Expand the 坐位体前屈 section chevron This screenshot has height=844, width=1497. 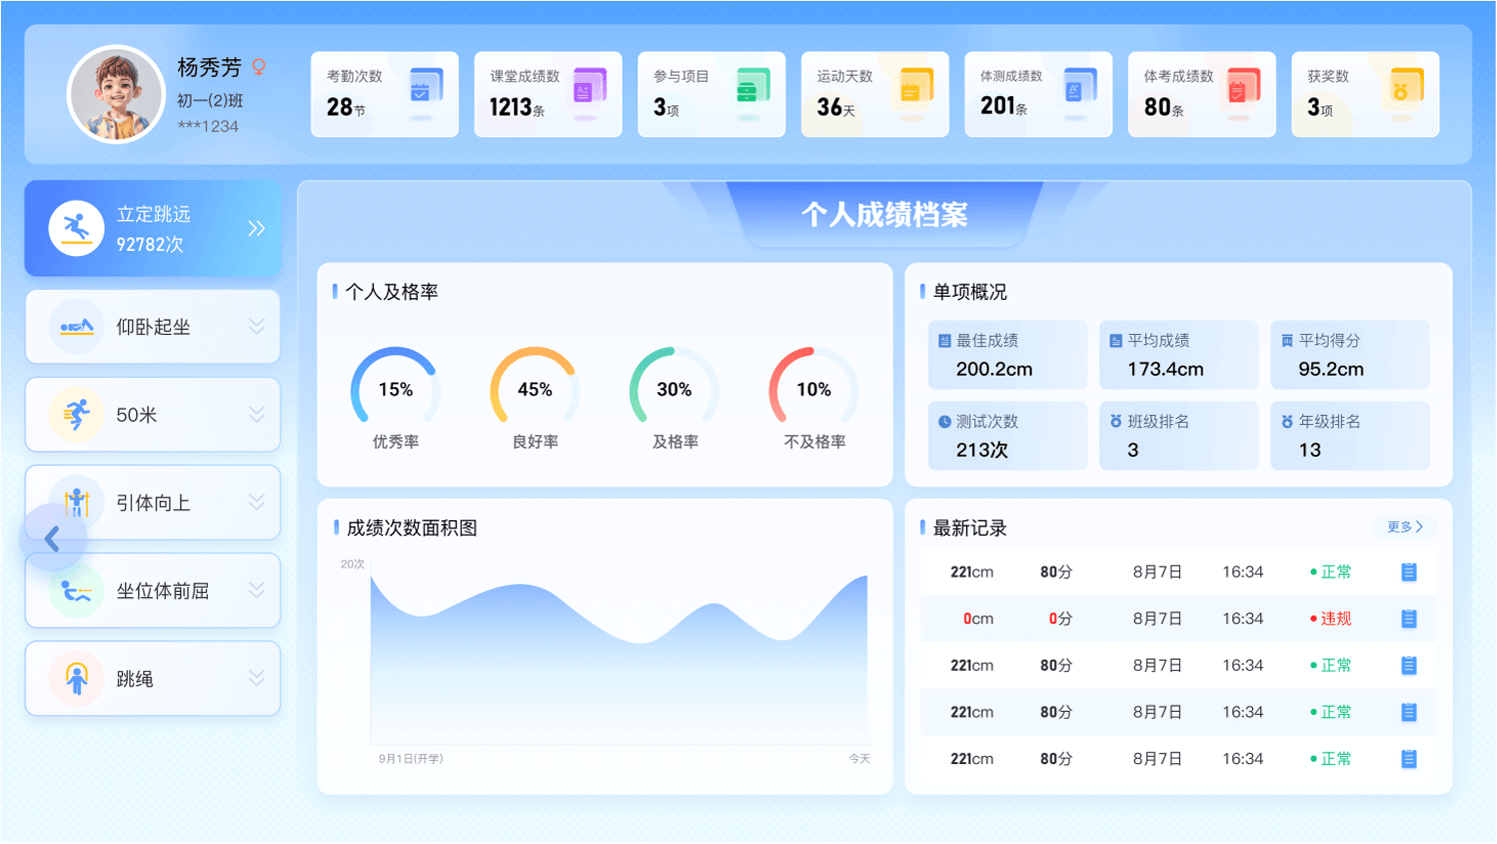click(256, 591)
